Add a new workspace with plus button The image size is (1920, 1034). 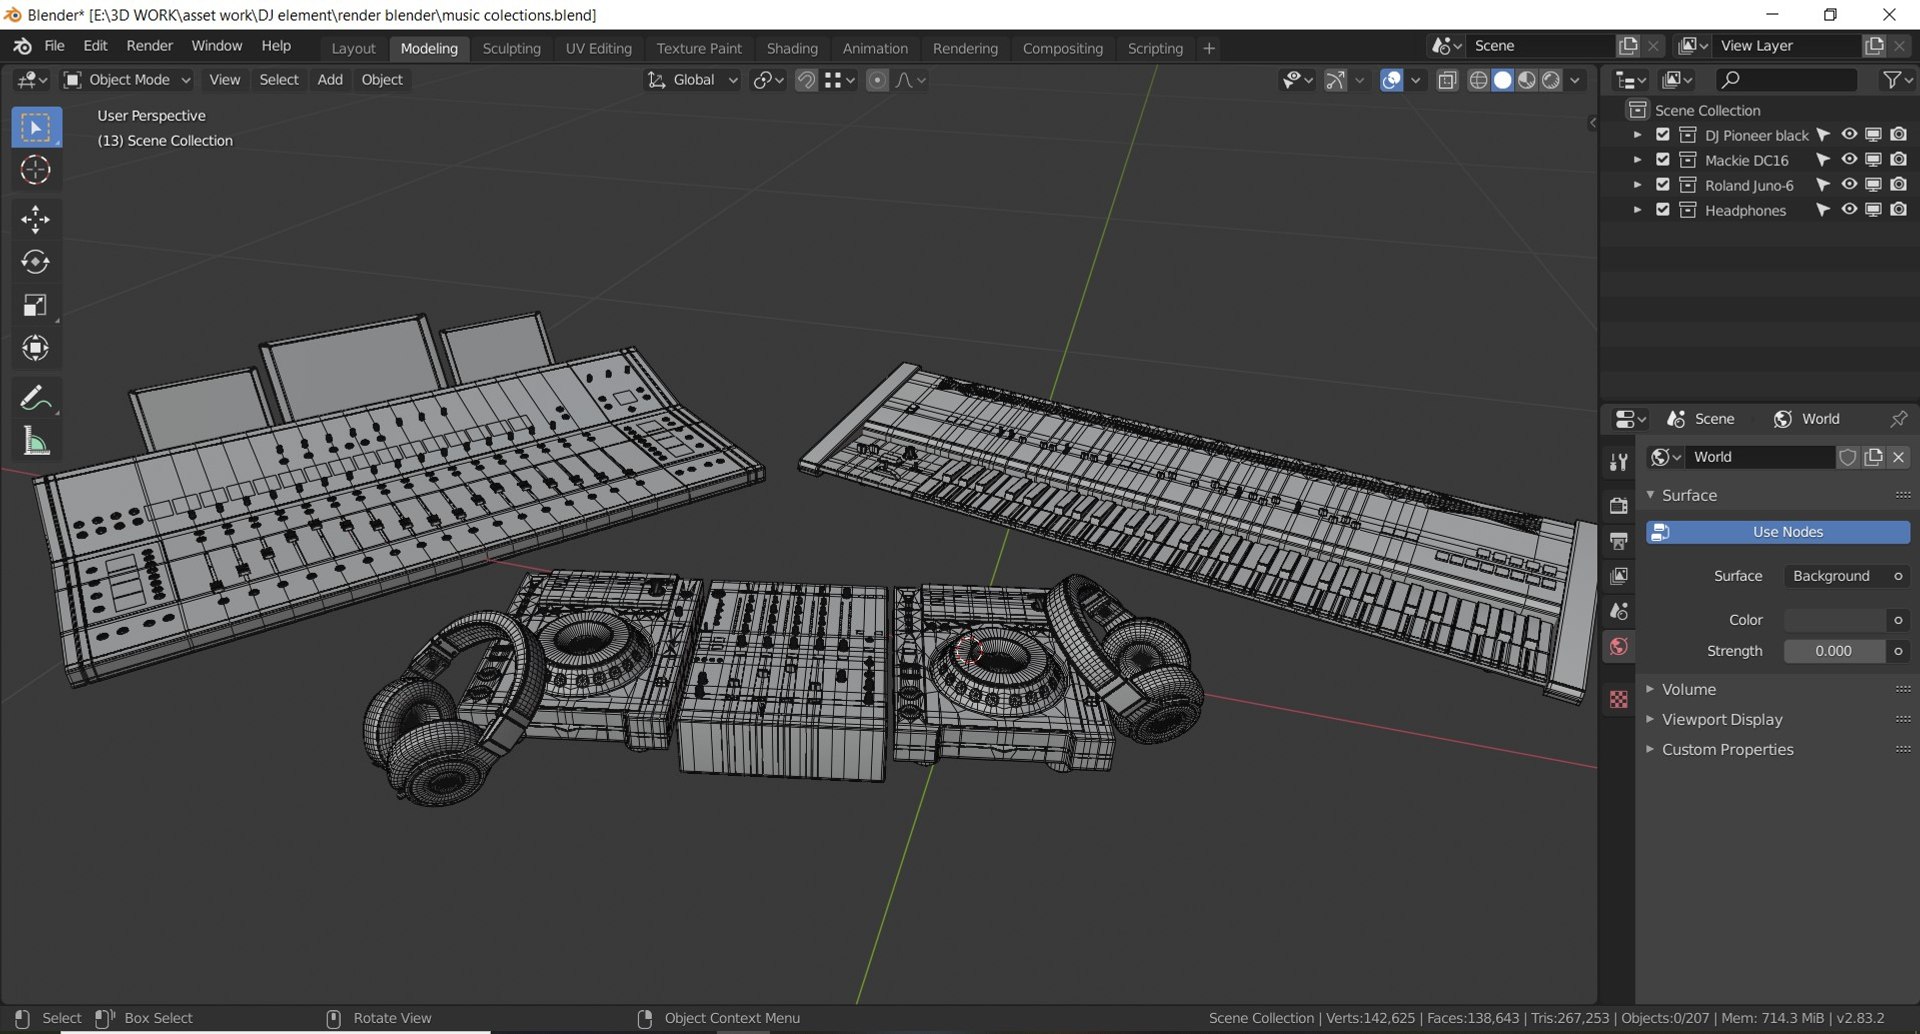[x=1209, y=48]
